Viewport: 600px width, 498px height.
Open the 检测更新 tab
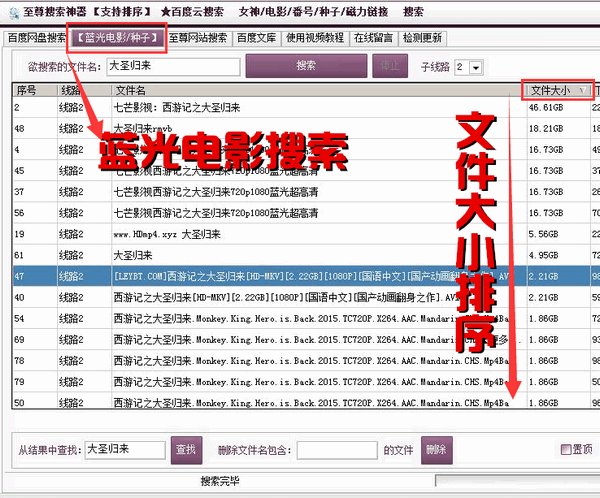point(422,38)
